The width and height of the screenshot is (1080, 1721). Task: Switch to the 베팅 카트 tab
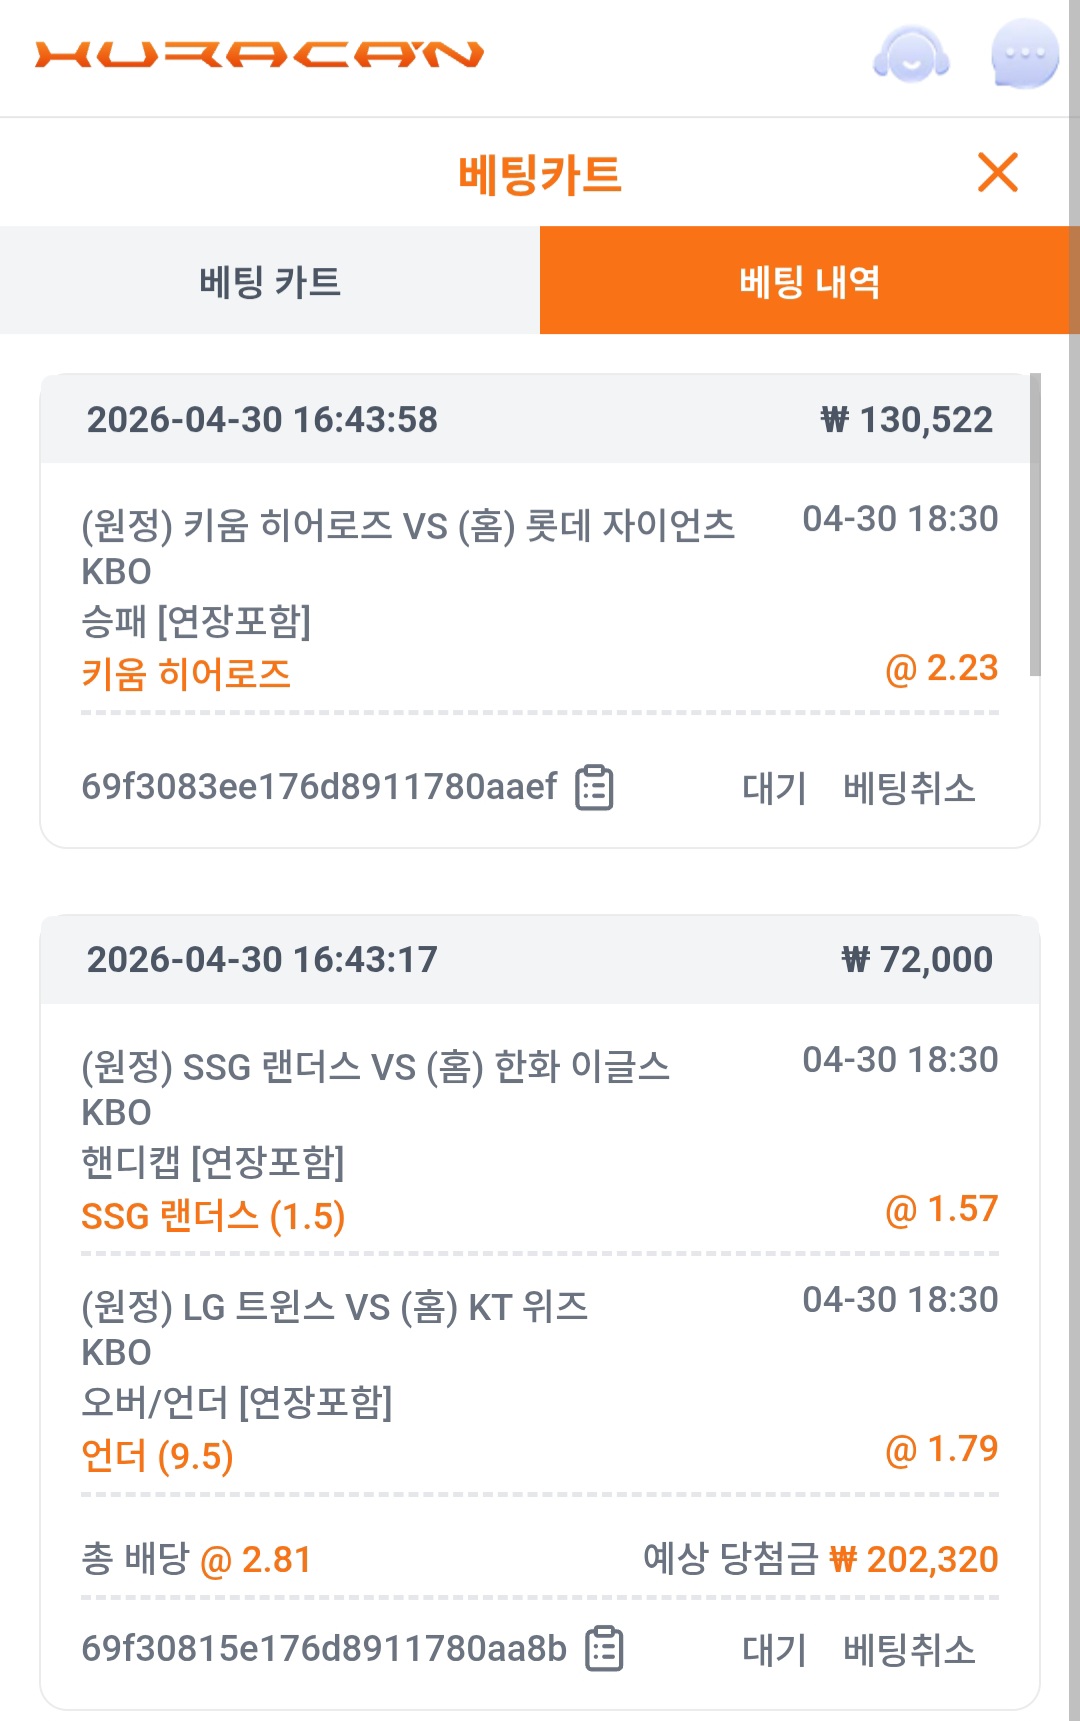click(x=270, y=281)
